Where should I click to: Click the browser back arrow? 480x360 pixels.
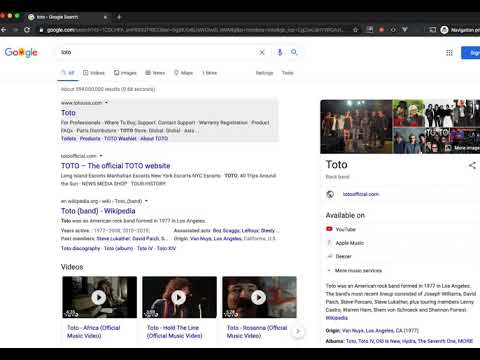click(x=4, y=30)
